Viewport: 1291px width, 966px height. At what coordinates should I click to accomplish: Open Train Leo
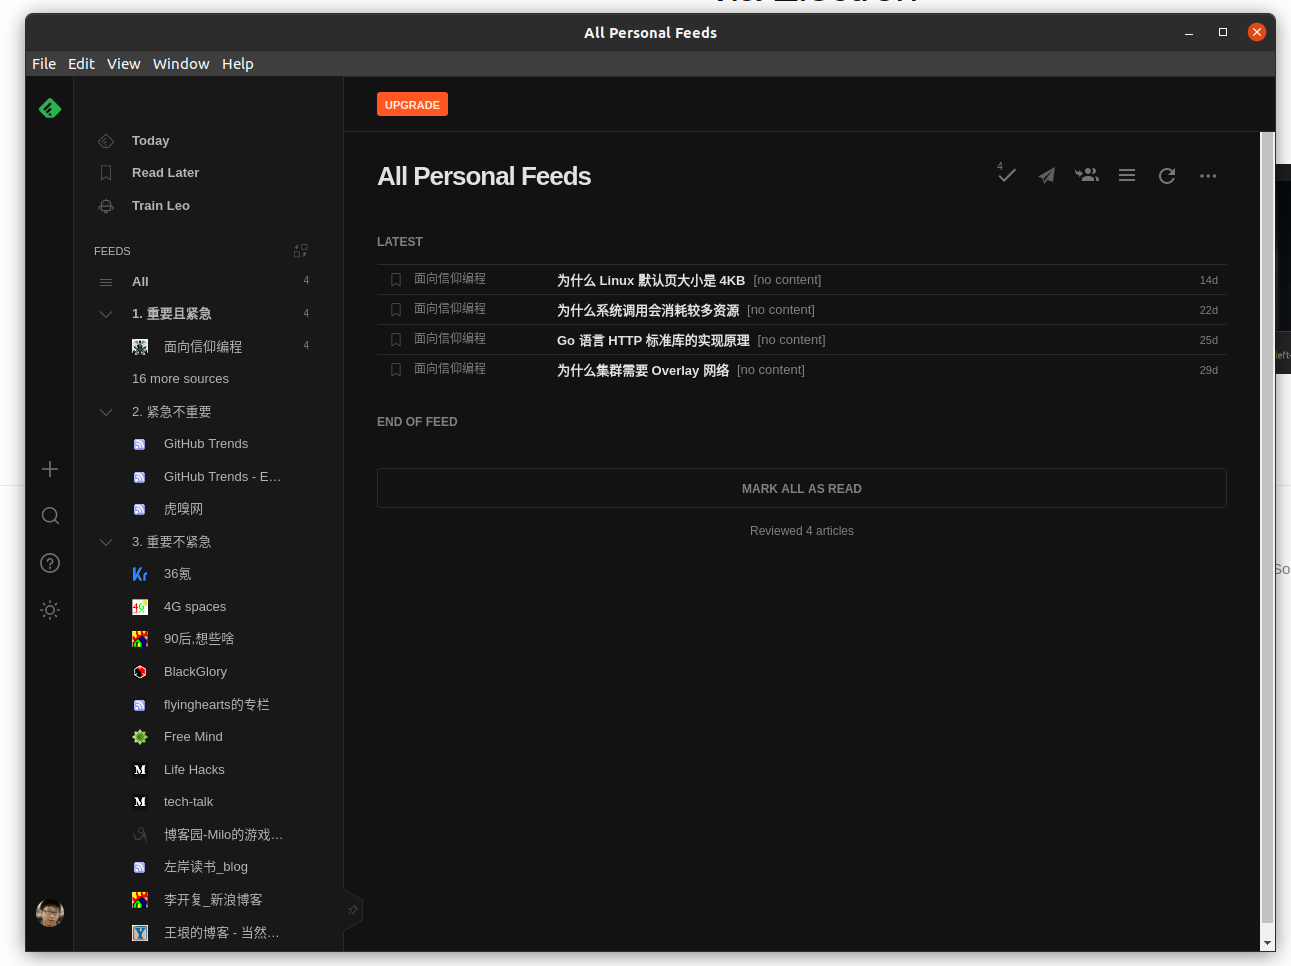[x=161, y=206]
